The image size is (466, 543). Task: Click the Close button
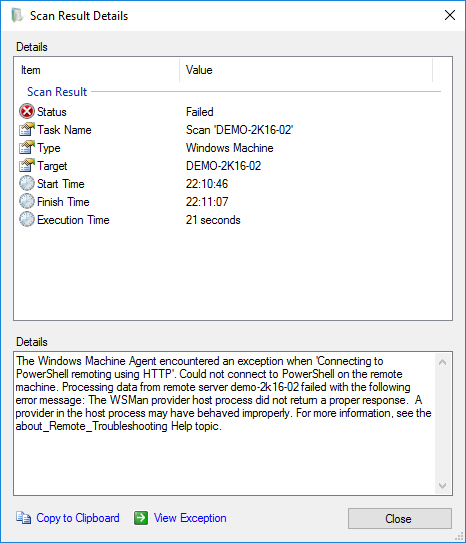point(400,518)
